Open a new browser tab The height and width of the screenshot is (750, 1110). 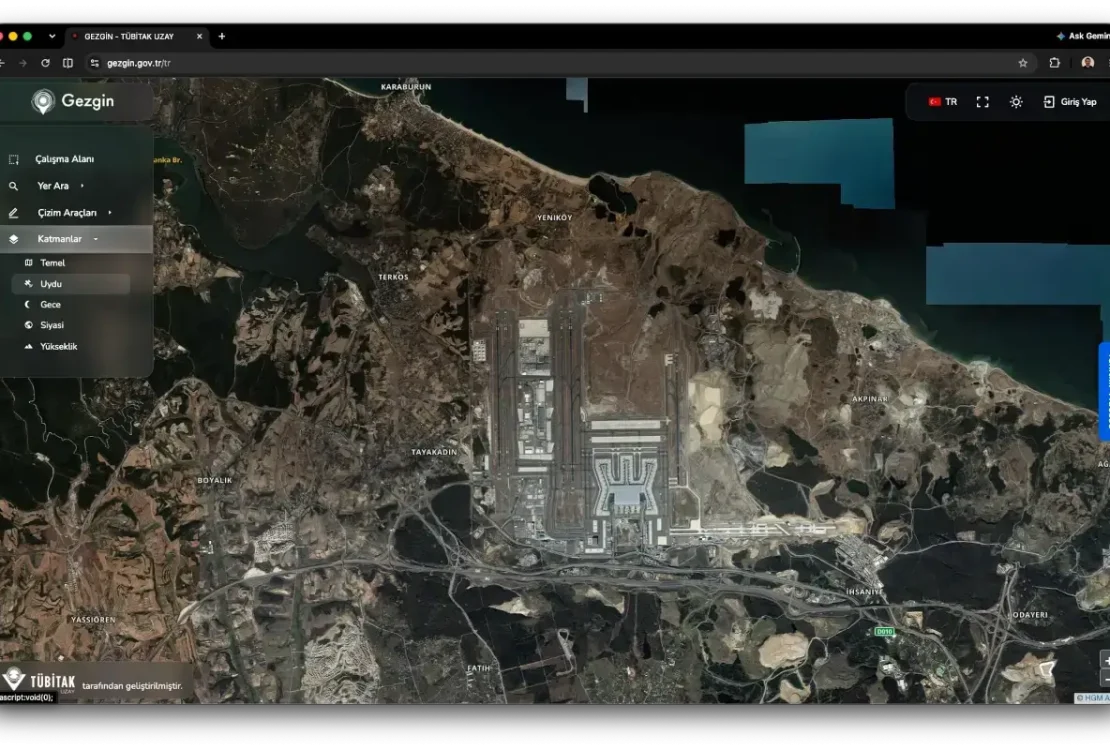point(222,36)
